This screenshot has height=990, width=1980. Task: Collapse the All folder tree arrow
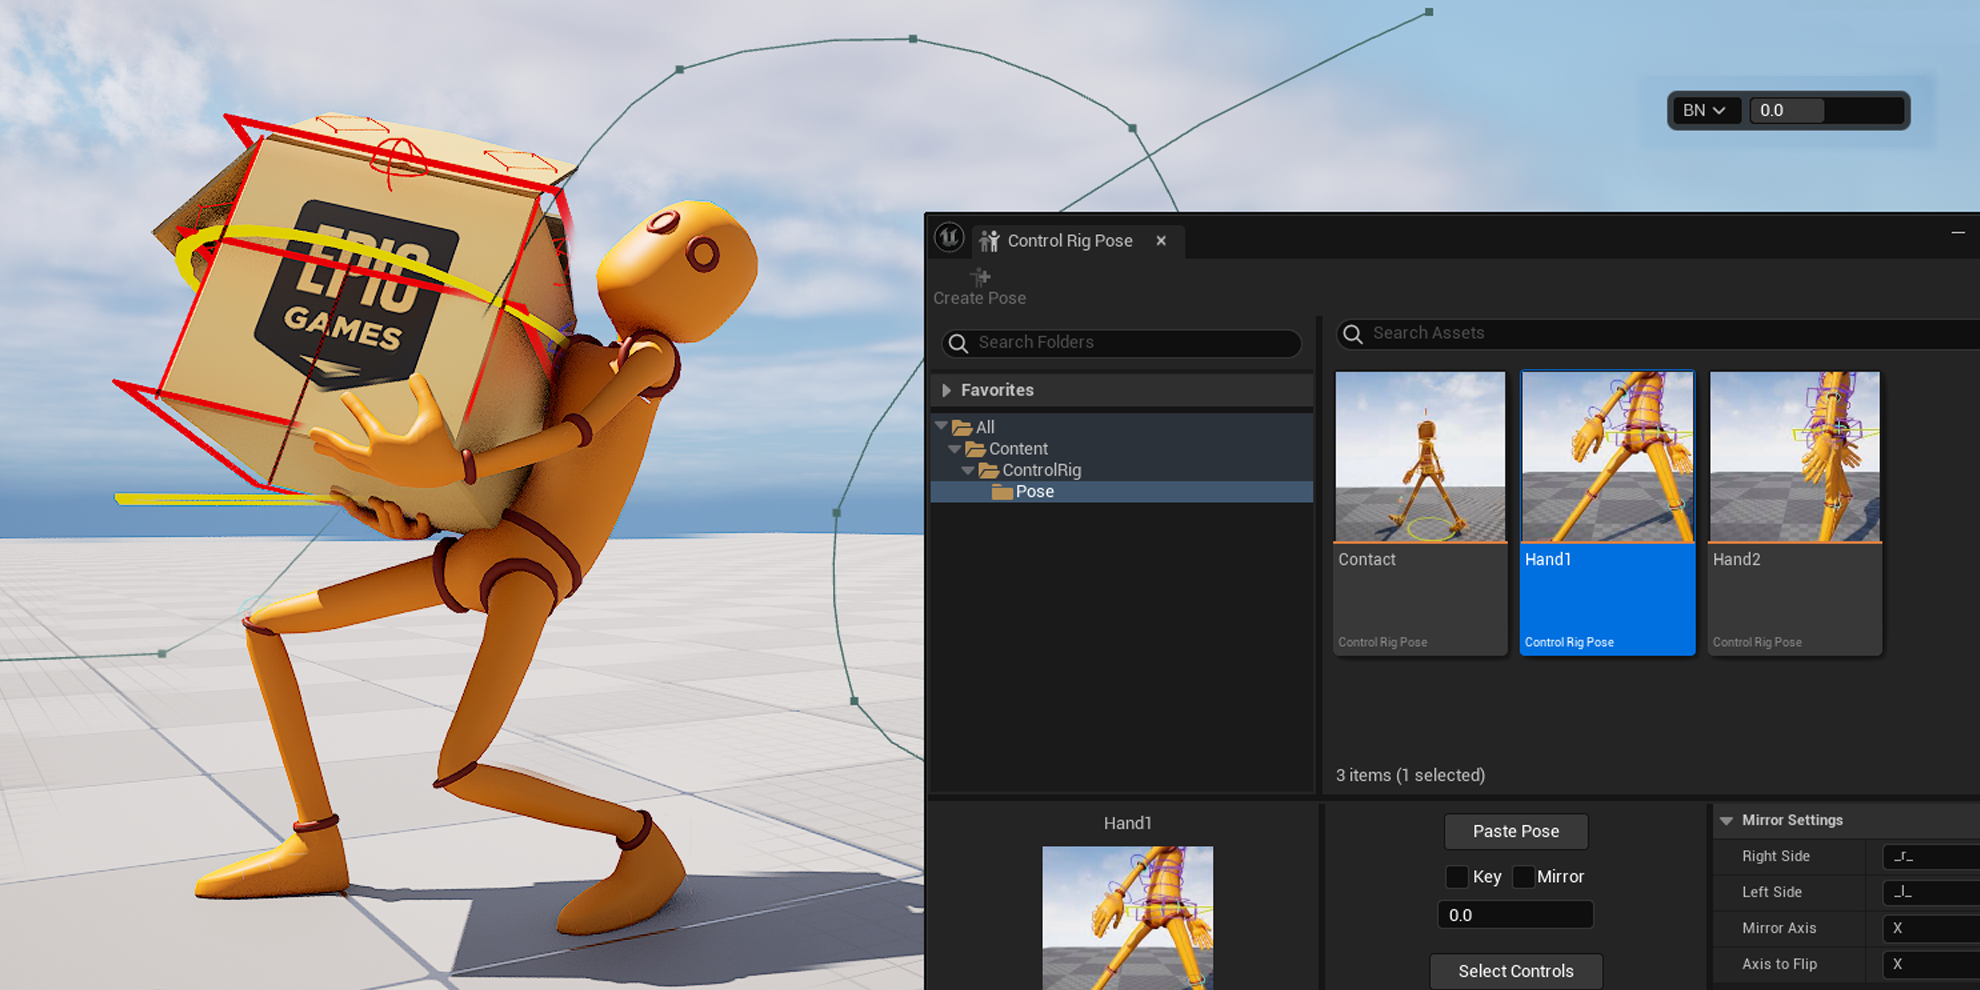click(x=941, y=426)
